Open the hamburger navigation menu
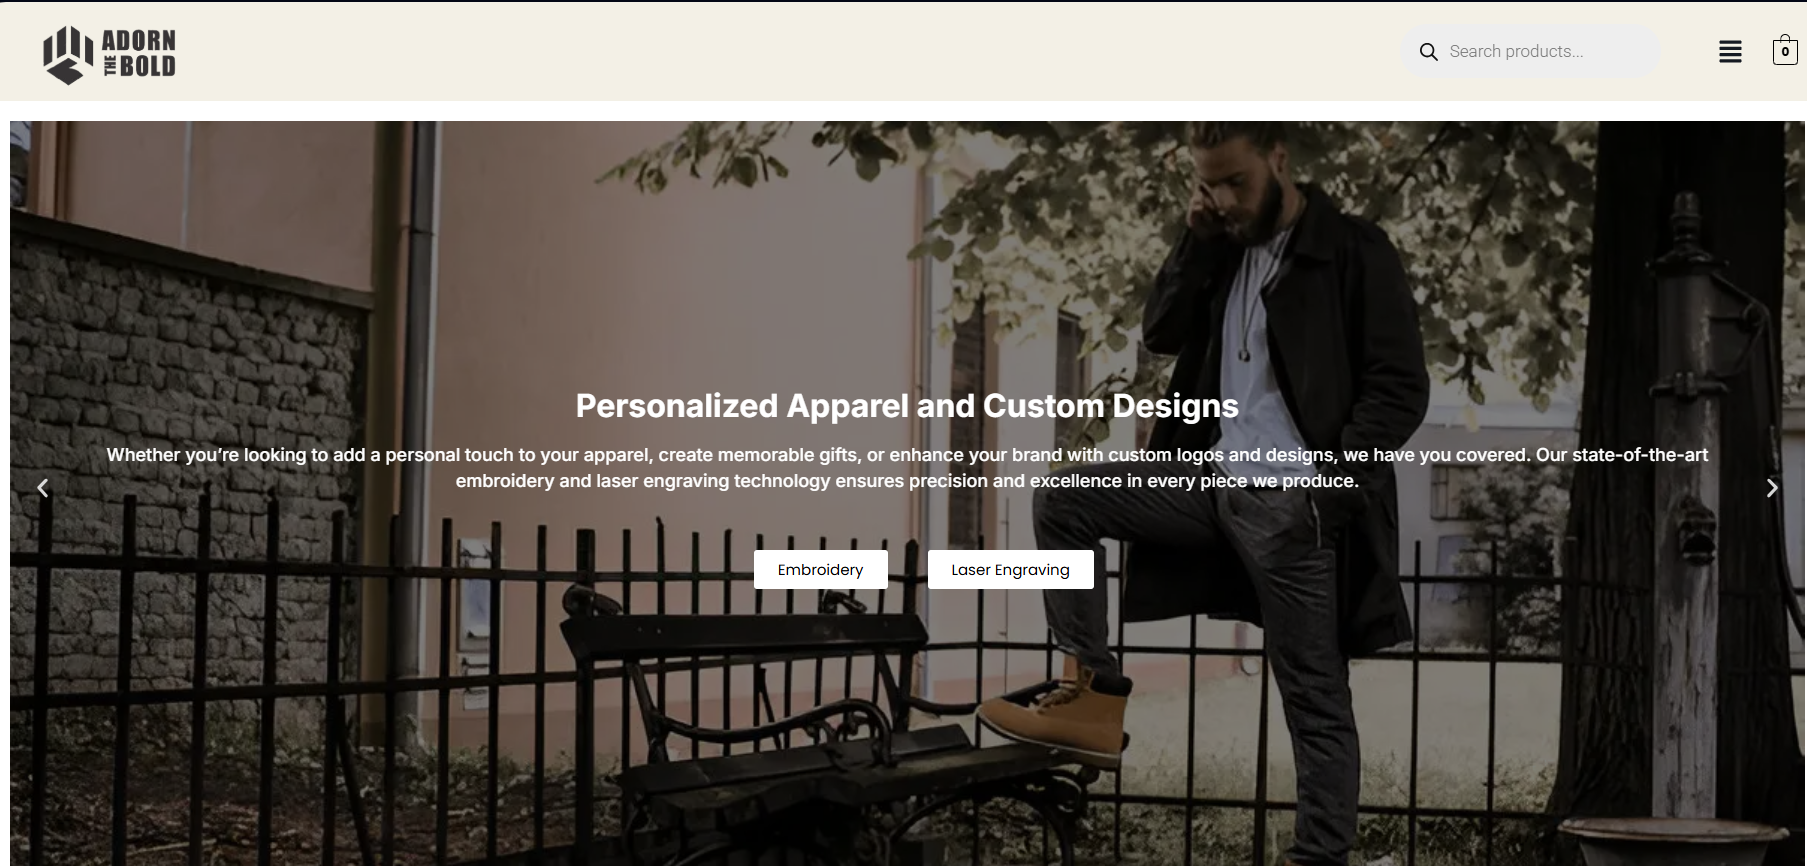The width and height of the screenshot is (1807, 866). (x=1730, y=52)
